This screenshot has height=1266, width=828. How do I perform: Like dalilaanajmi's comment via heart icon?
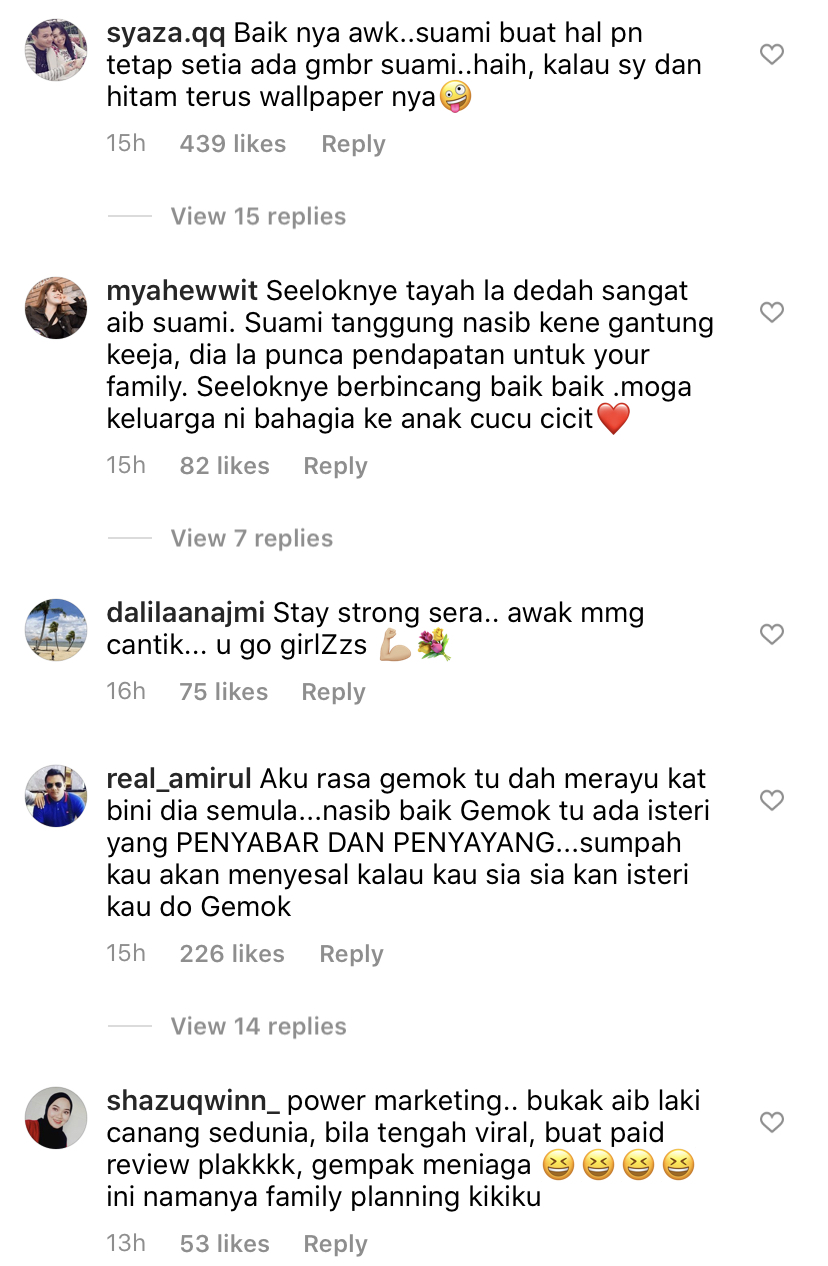coord(772,634)
